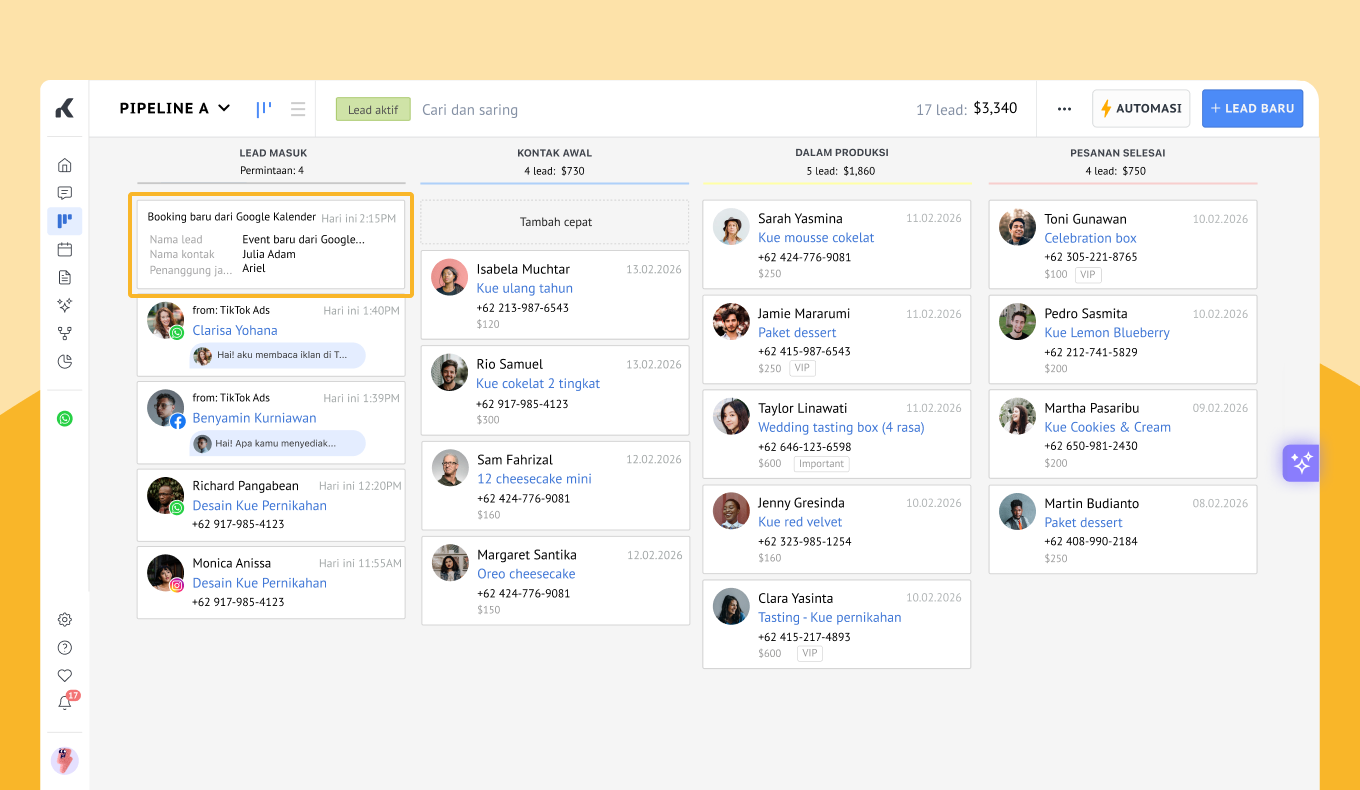This screenshot has width=1360, height=790.
Task: Click Tambah cepat in Kontak Awal column
Action: tap(555, 222)
